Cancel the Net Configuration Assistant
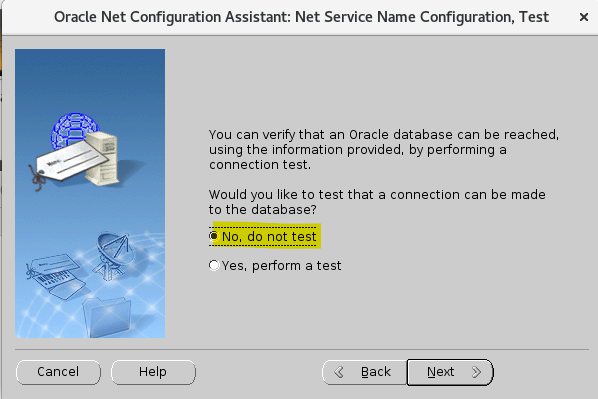The width and height of the screenshot is (598, 399). [58, 372]
